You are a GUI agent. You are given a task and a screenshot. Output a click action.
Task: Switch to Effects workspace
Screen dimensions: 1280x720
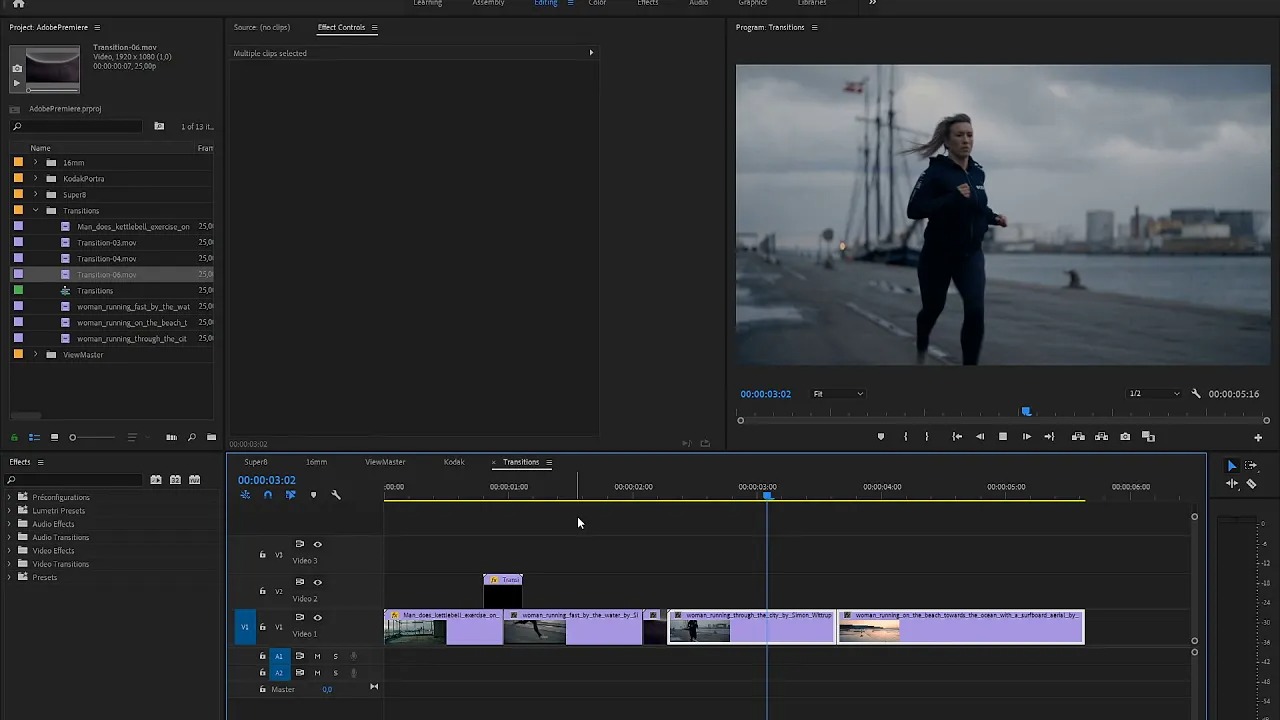click(648, 3)
